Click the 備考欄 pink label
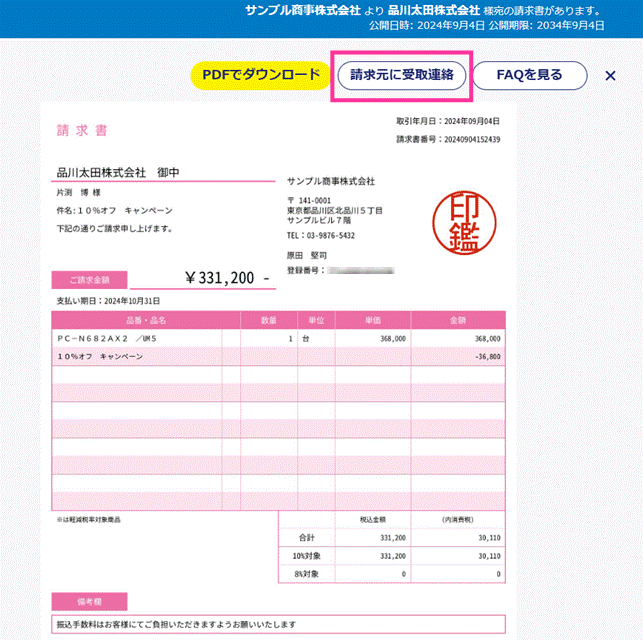The image size is (643, 640). point(89,601)
